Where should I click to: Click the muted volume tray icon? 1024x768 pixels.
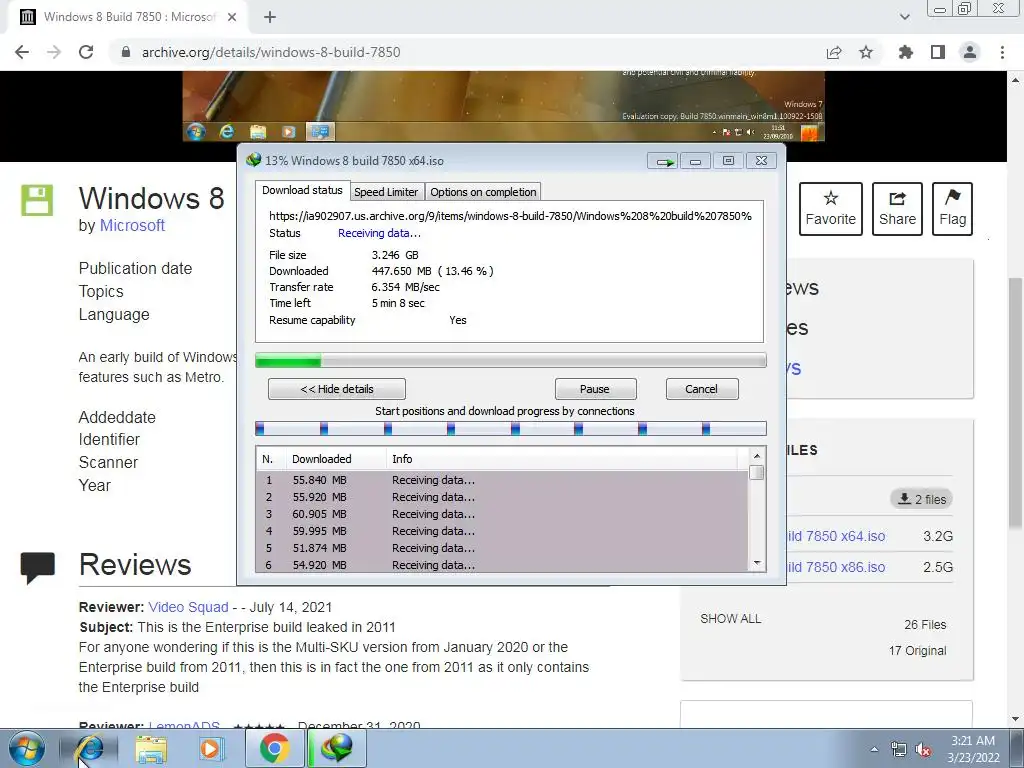point(923,750)
